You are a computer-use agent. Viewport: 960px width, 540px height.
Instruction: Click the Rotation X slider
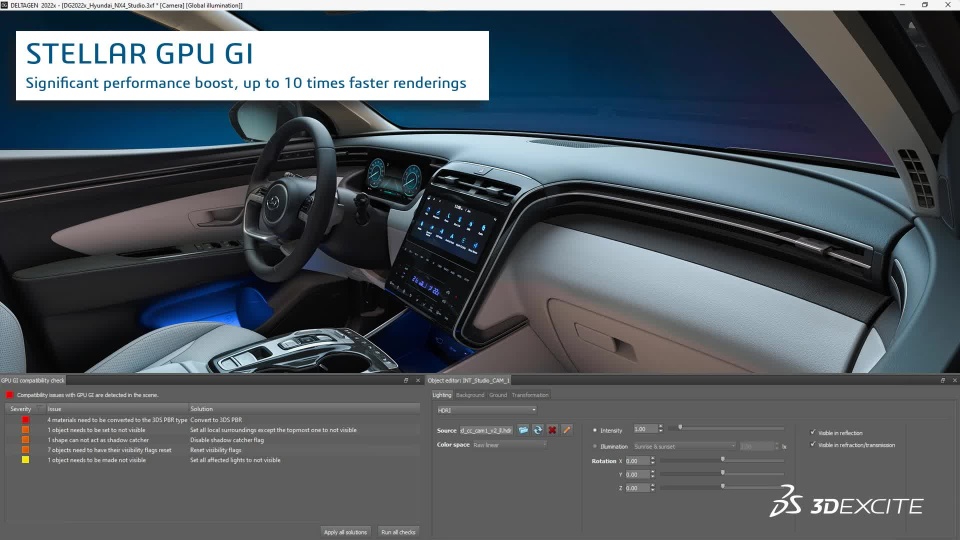click(x=722, y=459)
